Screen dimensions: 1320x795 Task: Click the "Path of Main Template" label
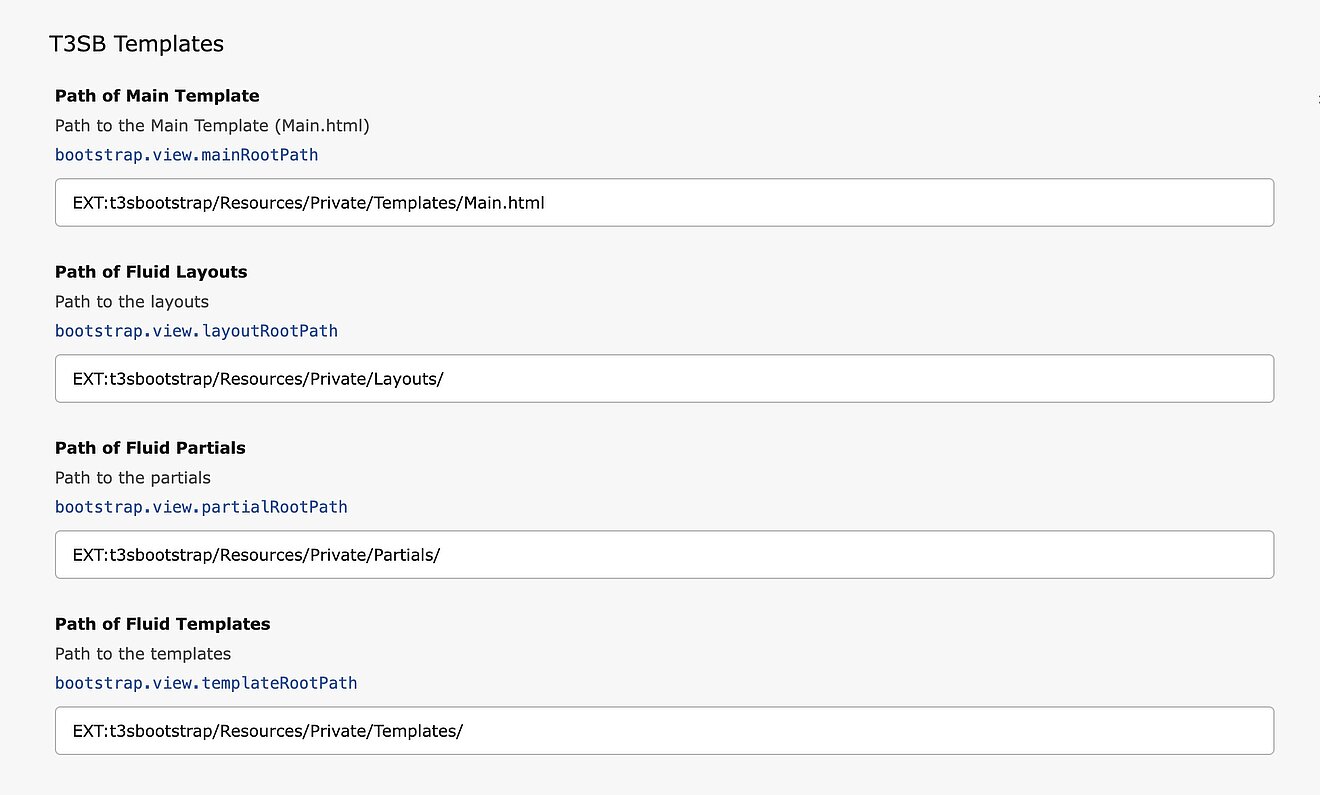pos(157,96)
